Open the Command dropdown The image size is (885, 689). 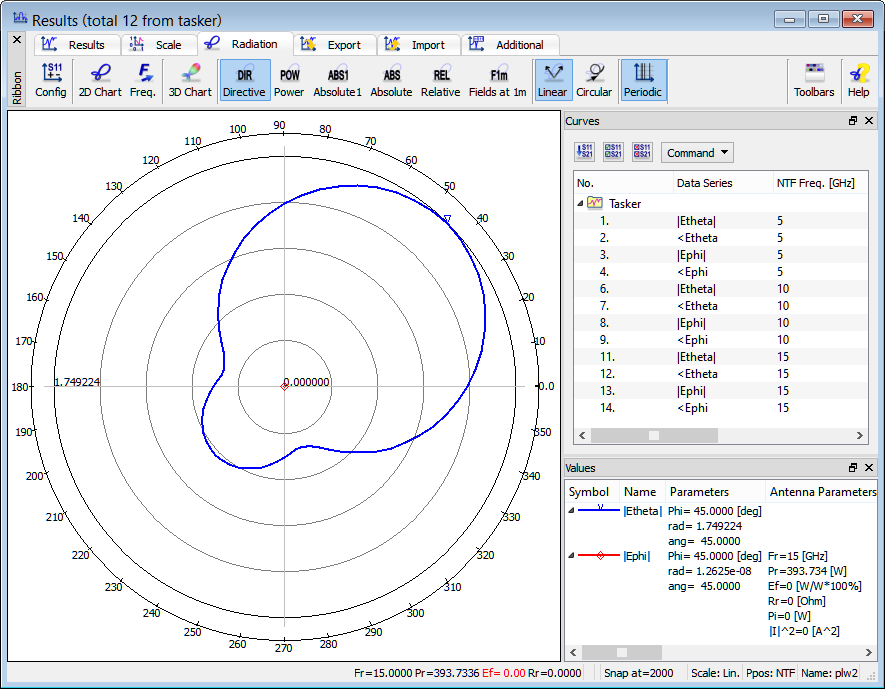(697, 153)
